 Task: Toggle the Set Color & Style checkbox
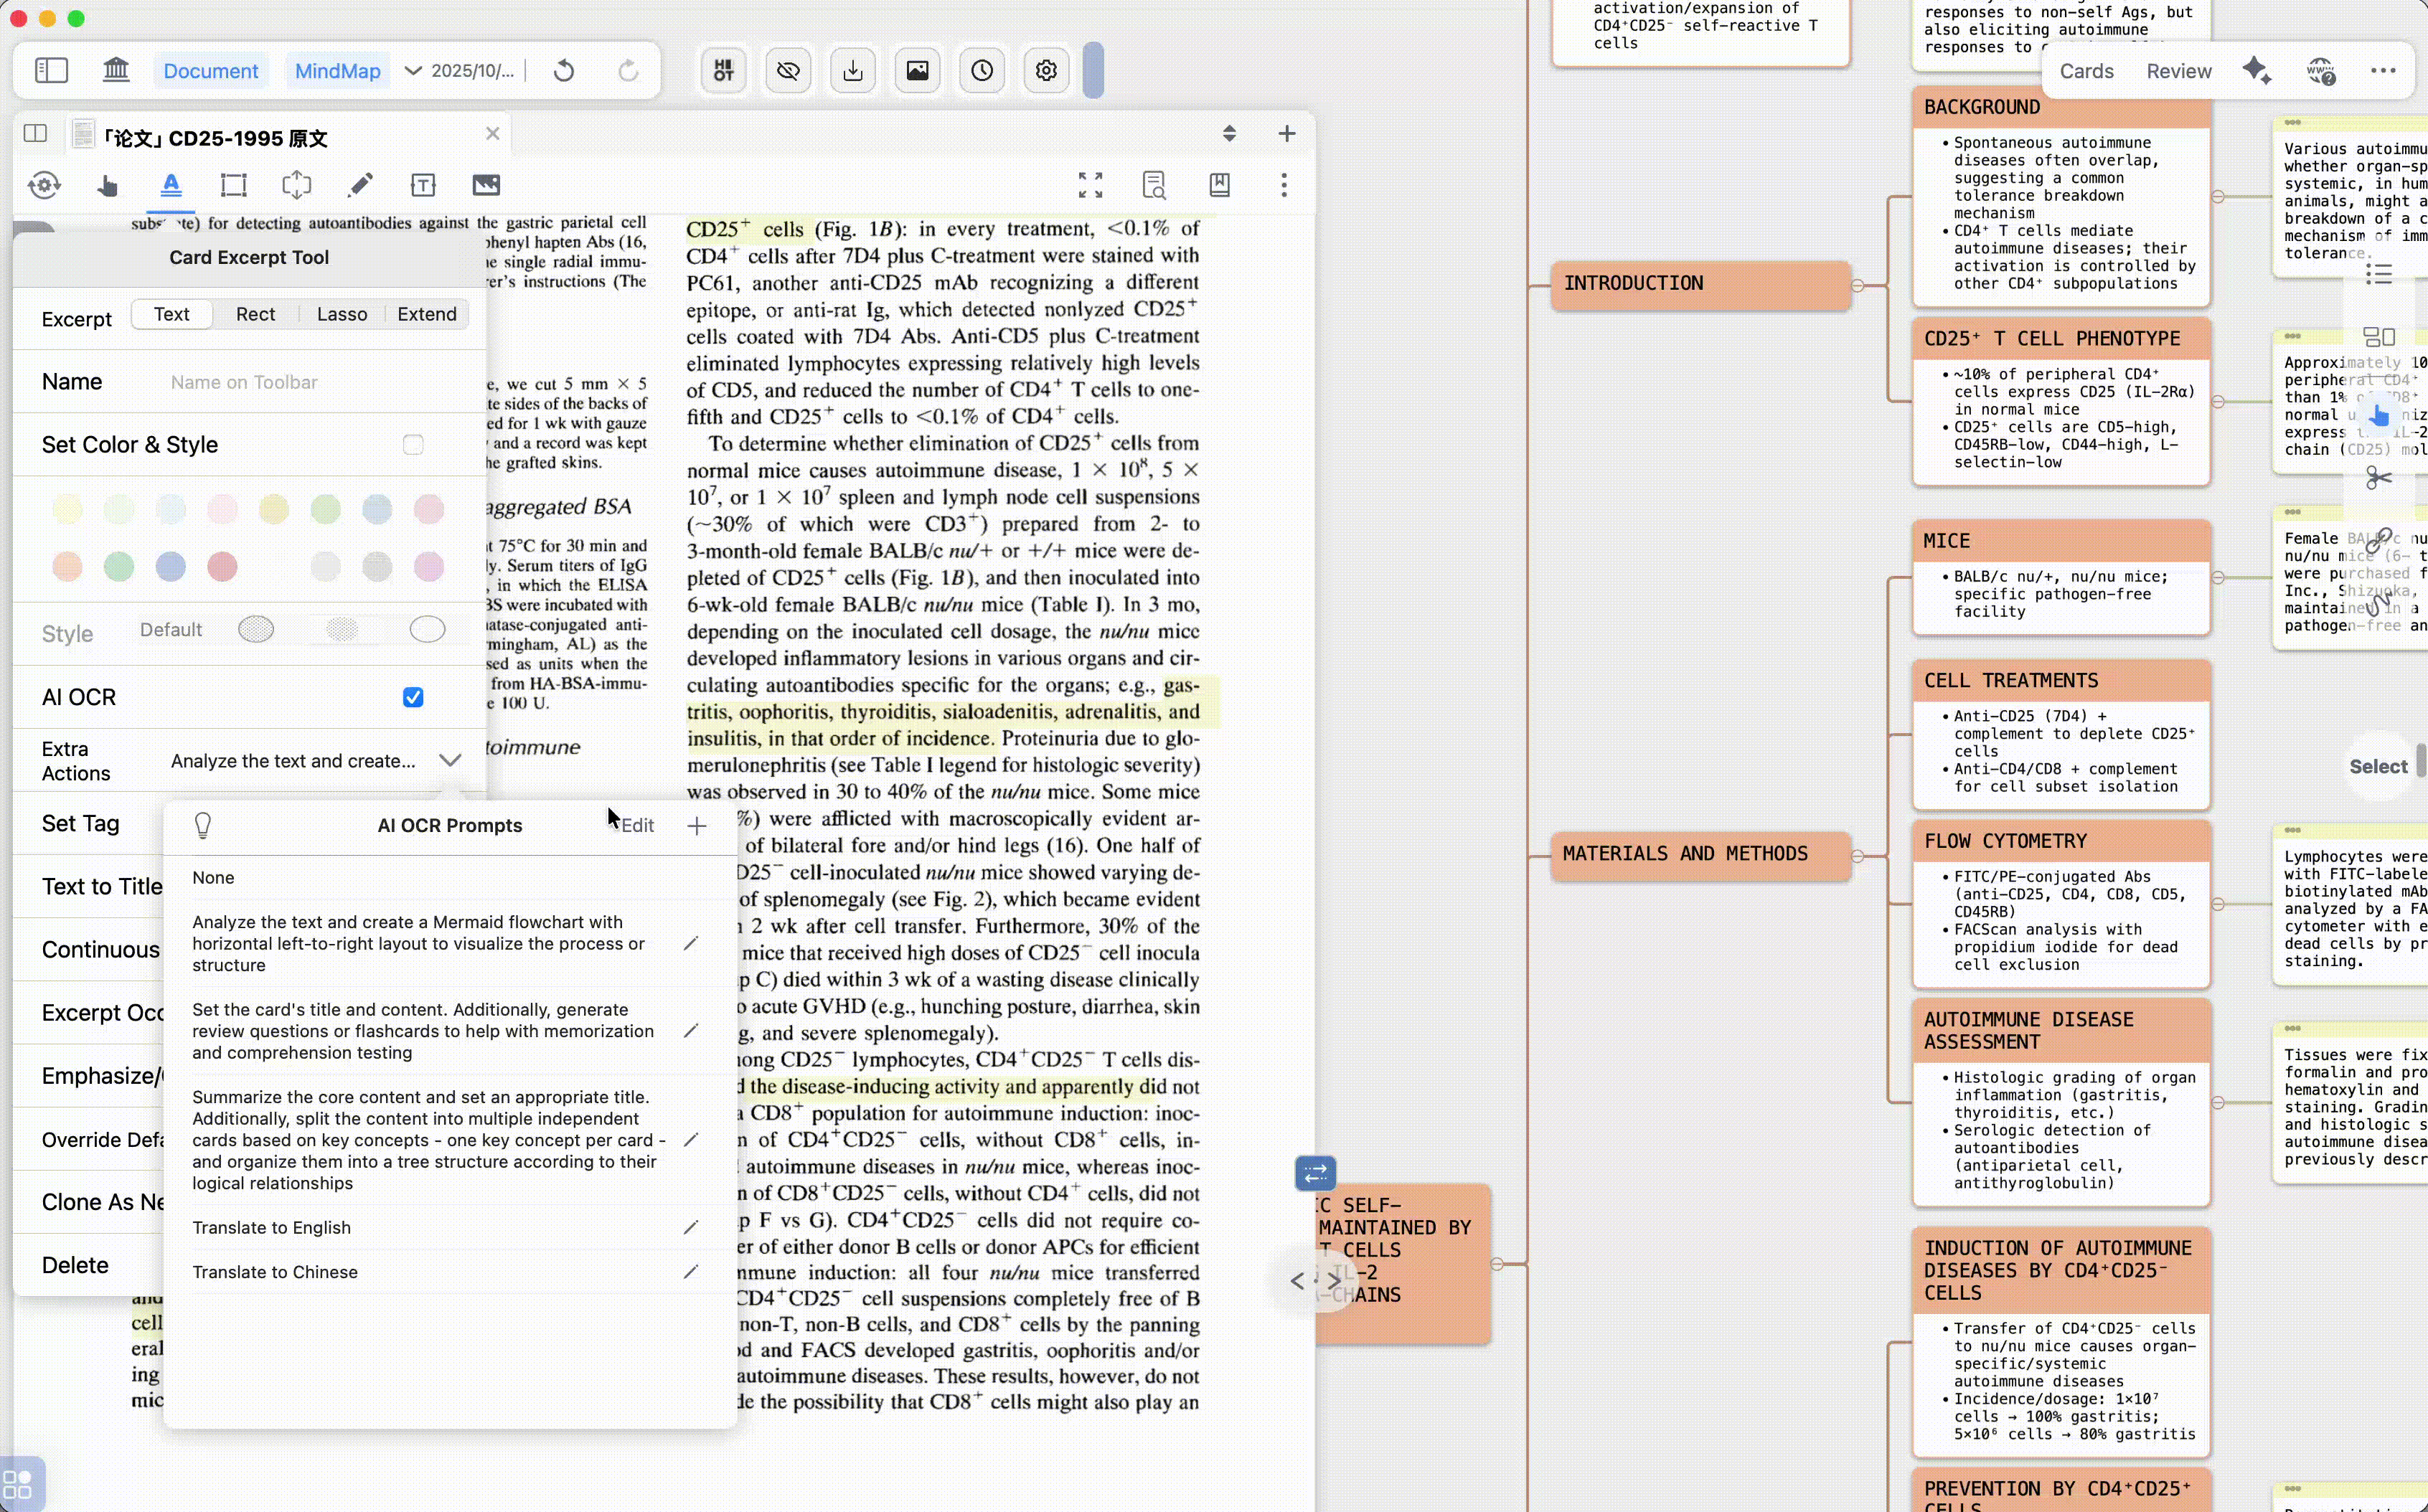tap(412, 444)
